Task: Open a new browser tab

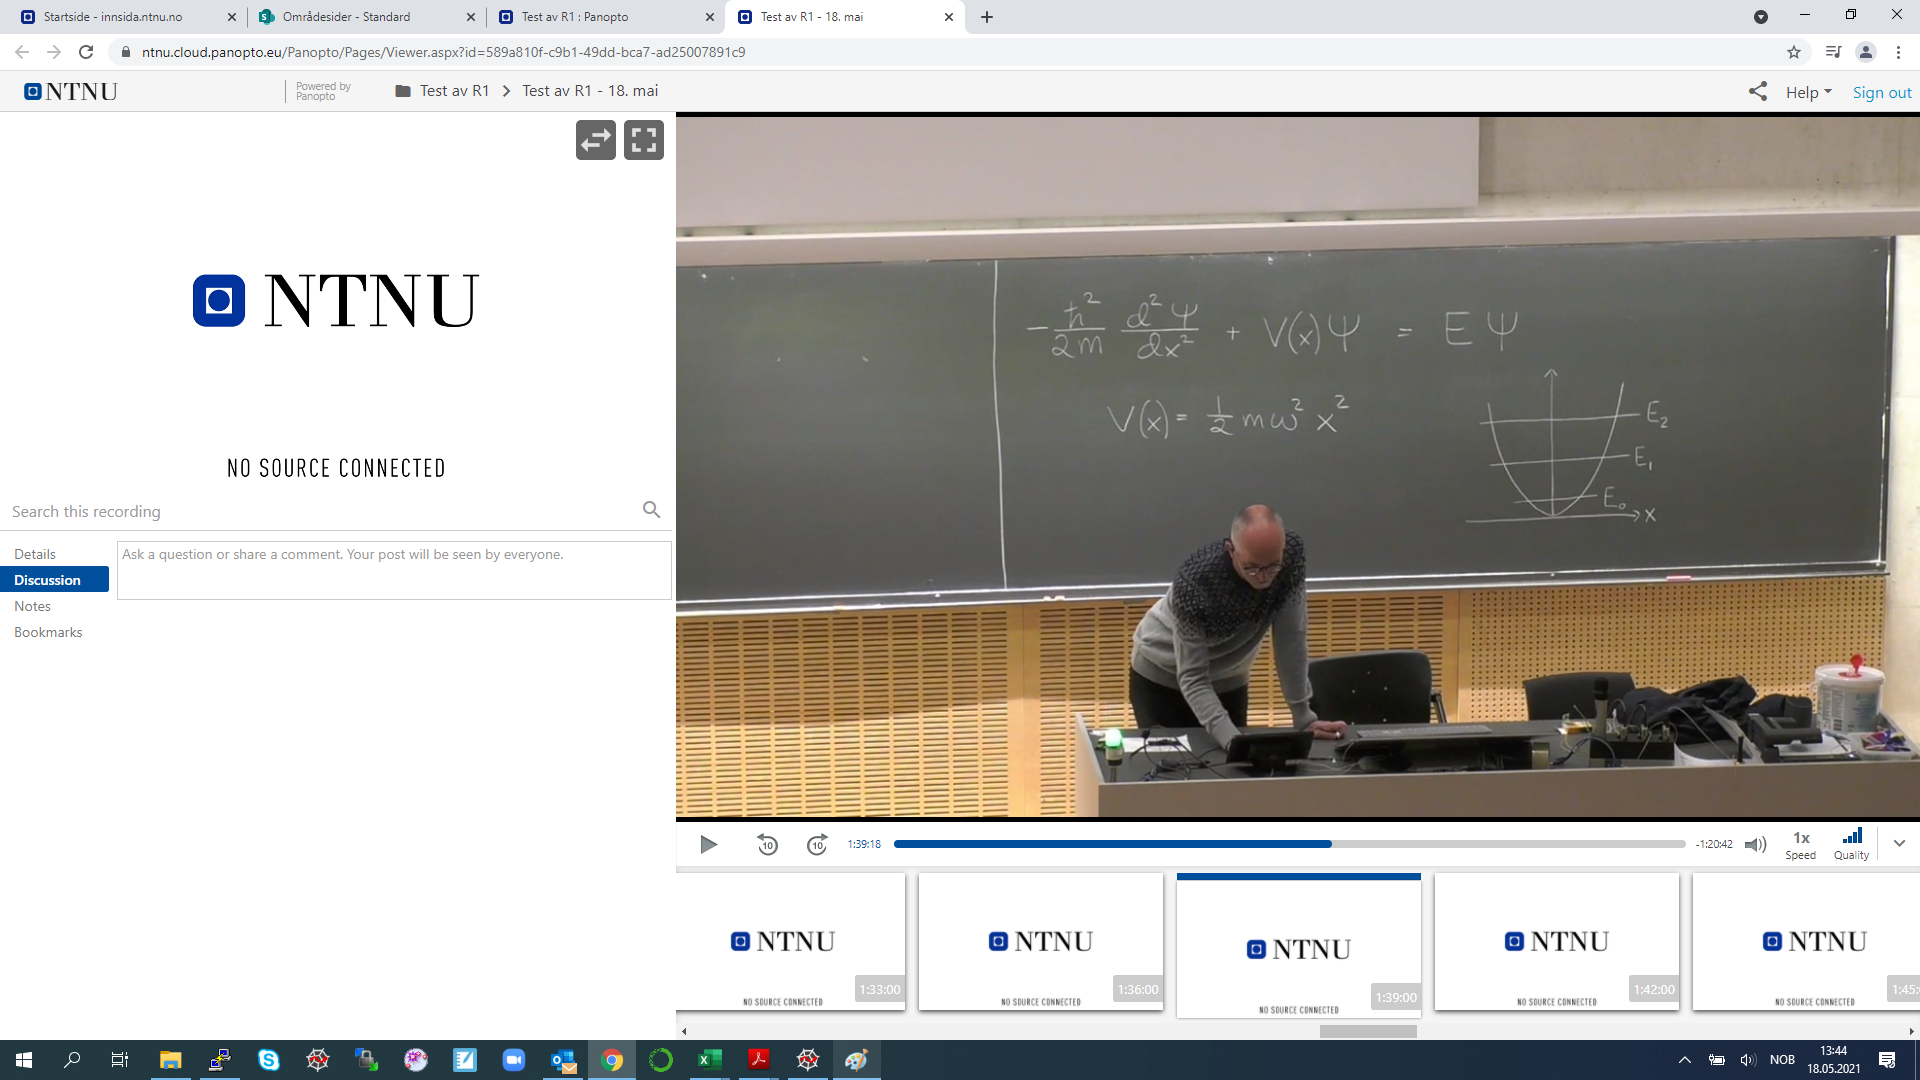Action: (987, 17)
